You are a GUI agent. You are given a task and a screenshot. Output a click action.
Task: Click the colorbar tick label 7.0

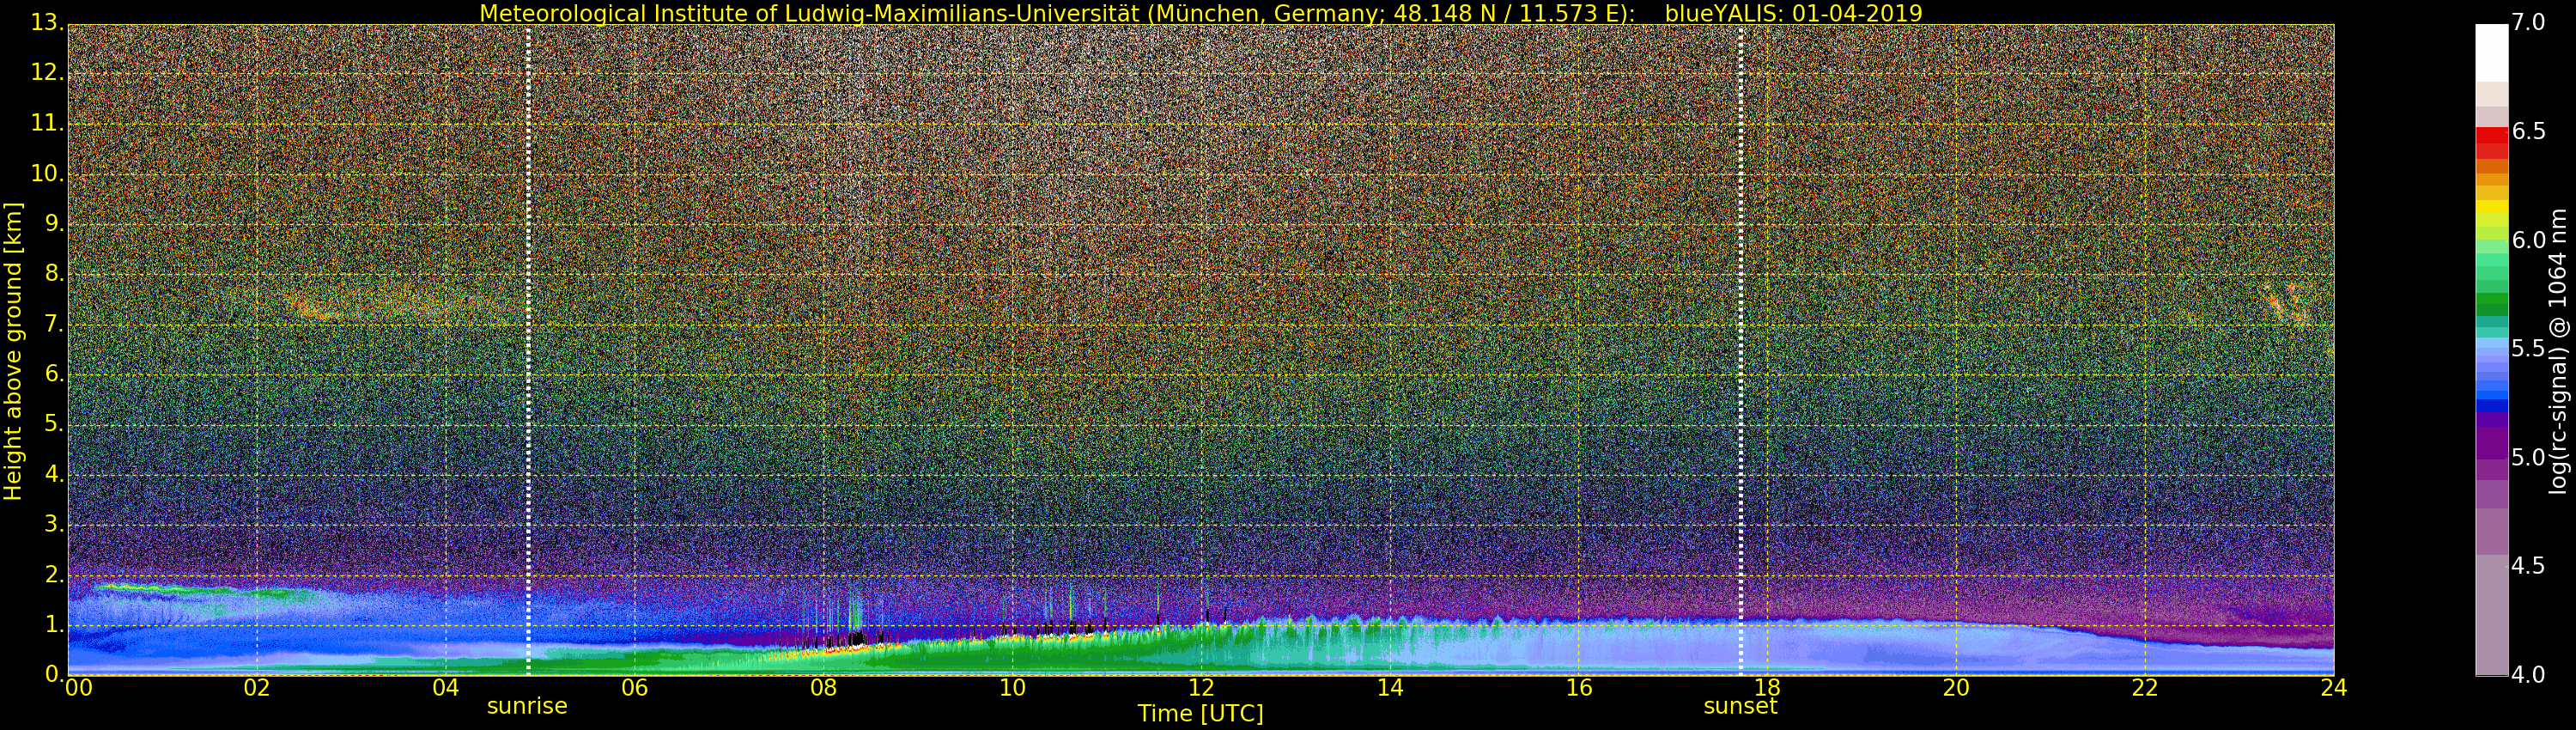2529,23
